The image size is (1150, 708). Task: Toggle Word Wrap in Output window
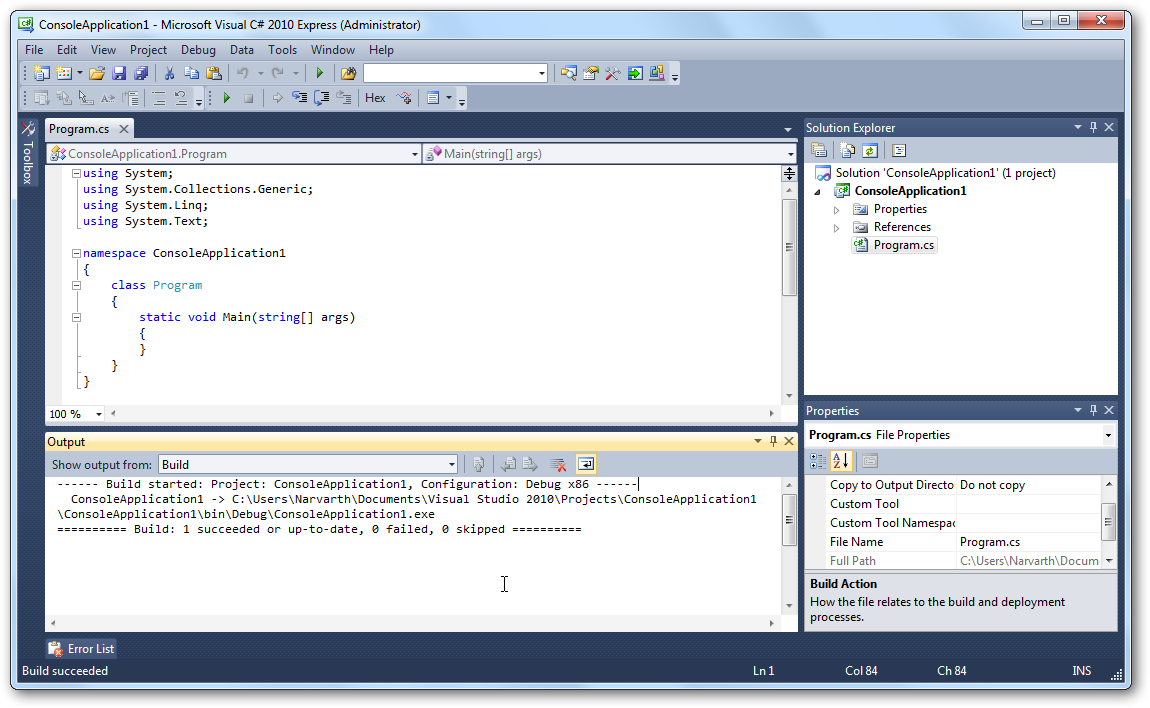[x=586, y=464]
